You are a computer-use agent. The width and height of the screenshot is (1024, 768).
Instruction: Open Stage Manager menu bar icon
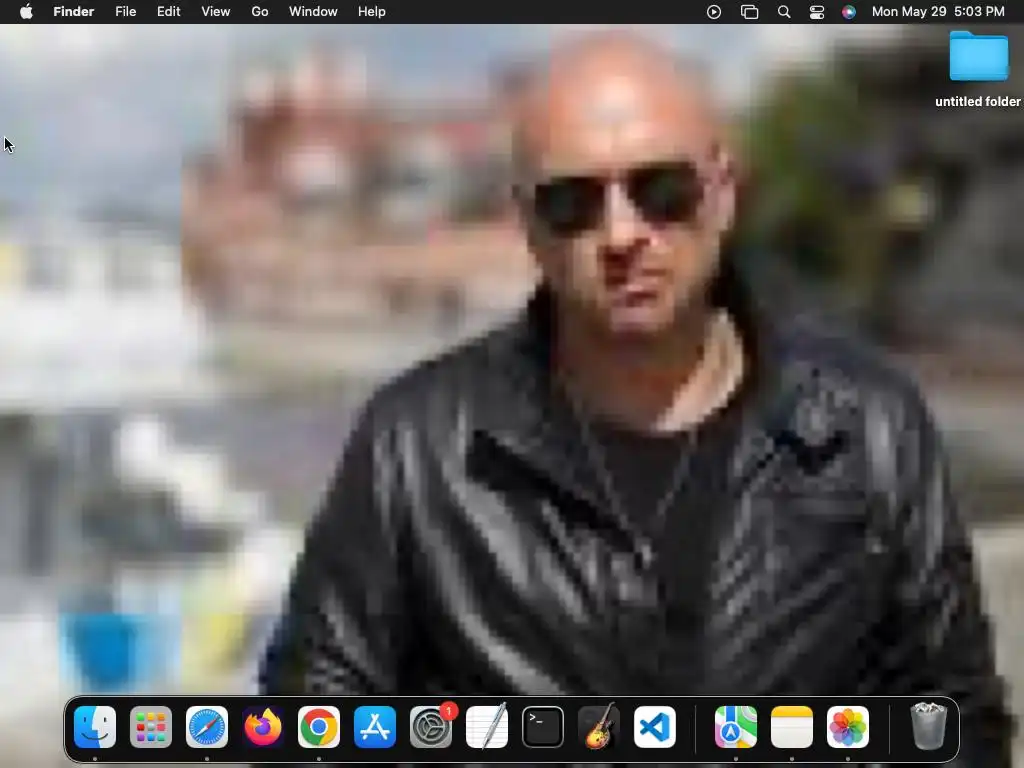pyautogui.click(x=749, y=12)
